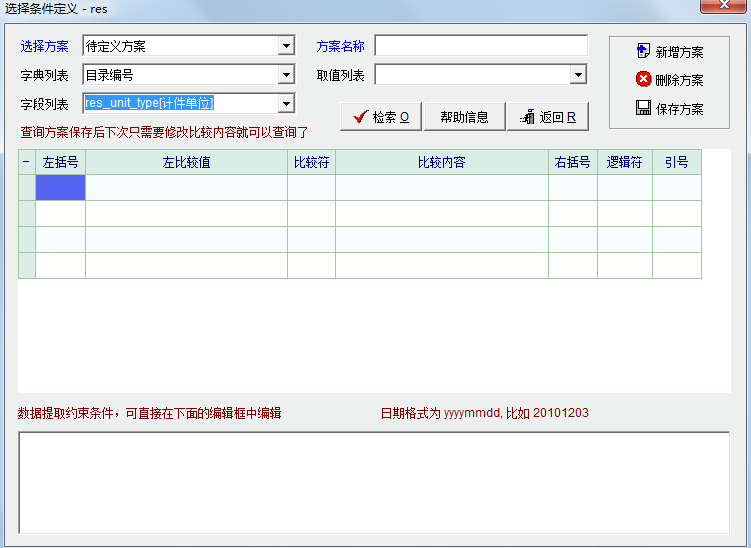The height and width of the screenshot is (548, 751).
Task: Click the first row 比较内容 cell
Action: (441, 188)
